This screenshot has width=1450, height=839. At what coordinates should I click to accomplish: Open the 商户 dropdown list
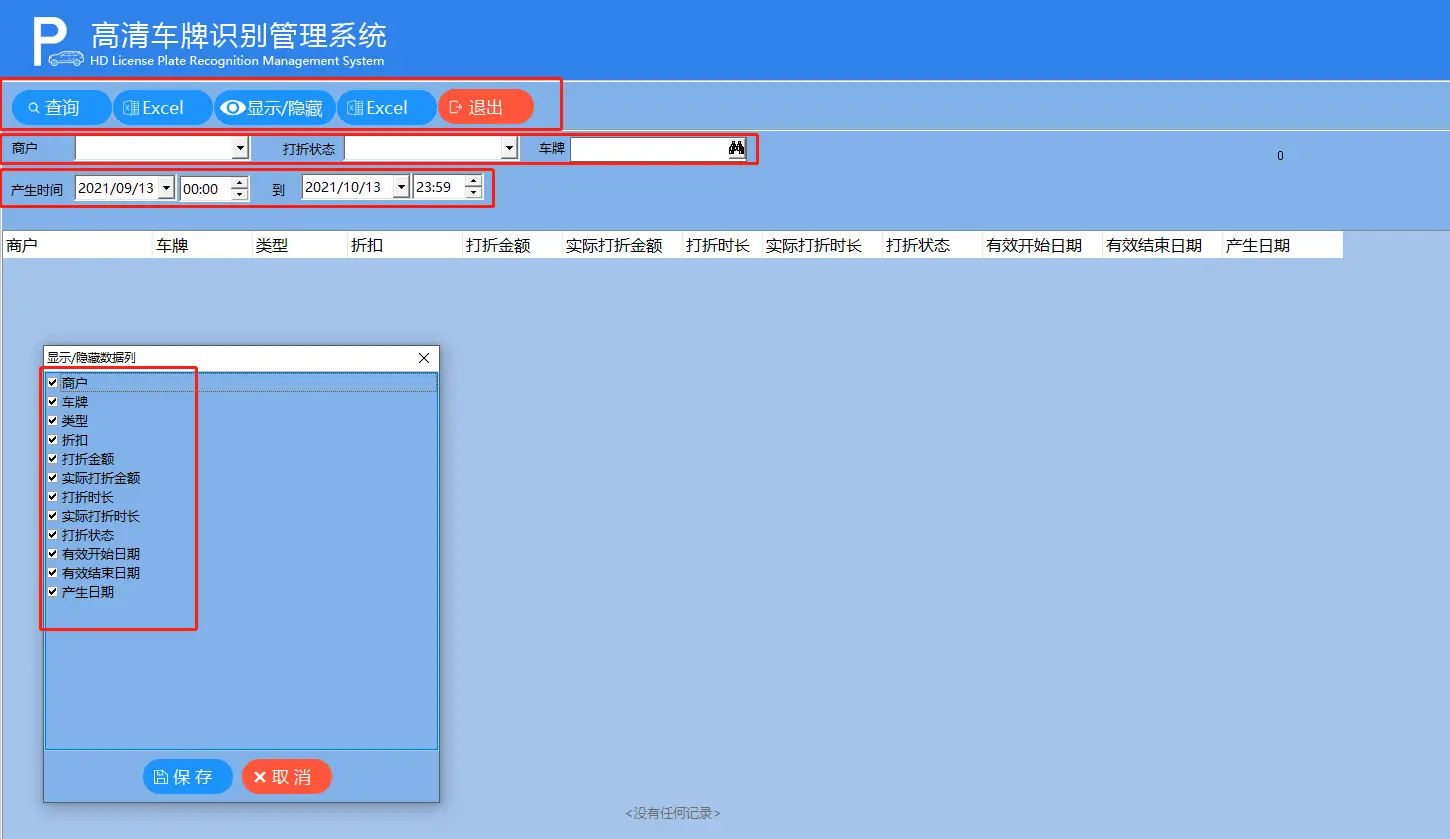click(239, 149)
